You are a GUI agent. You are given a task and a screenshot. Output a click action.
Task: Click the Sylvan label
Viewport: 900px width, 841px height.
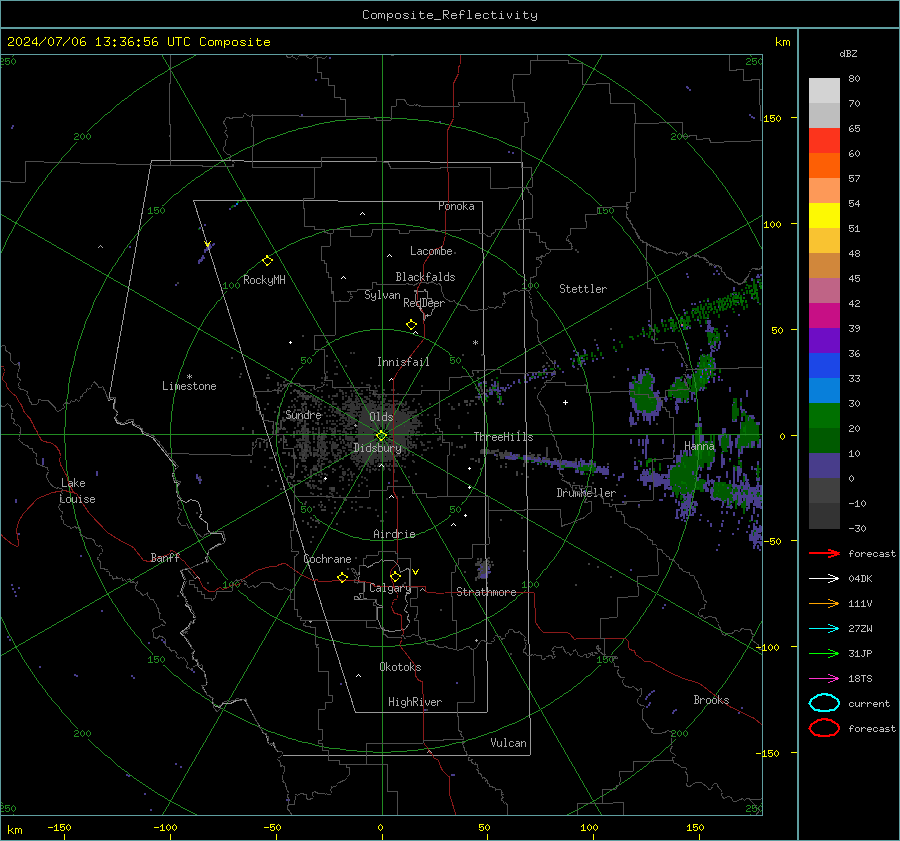pos(382,295)
